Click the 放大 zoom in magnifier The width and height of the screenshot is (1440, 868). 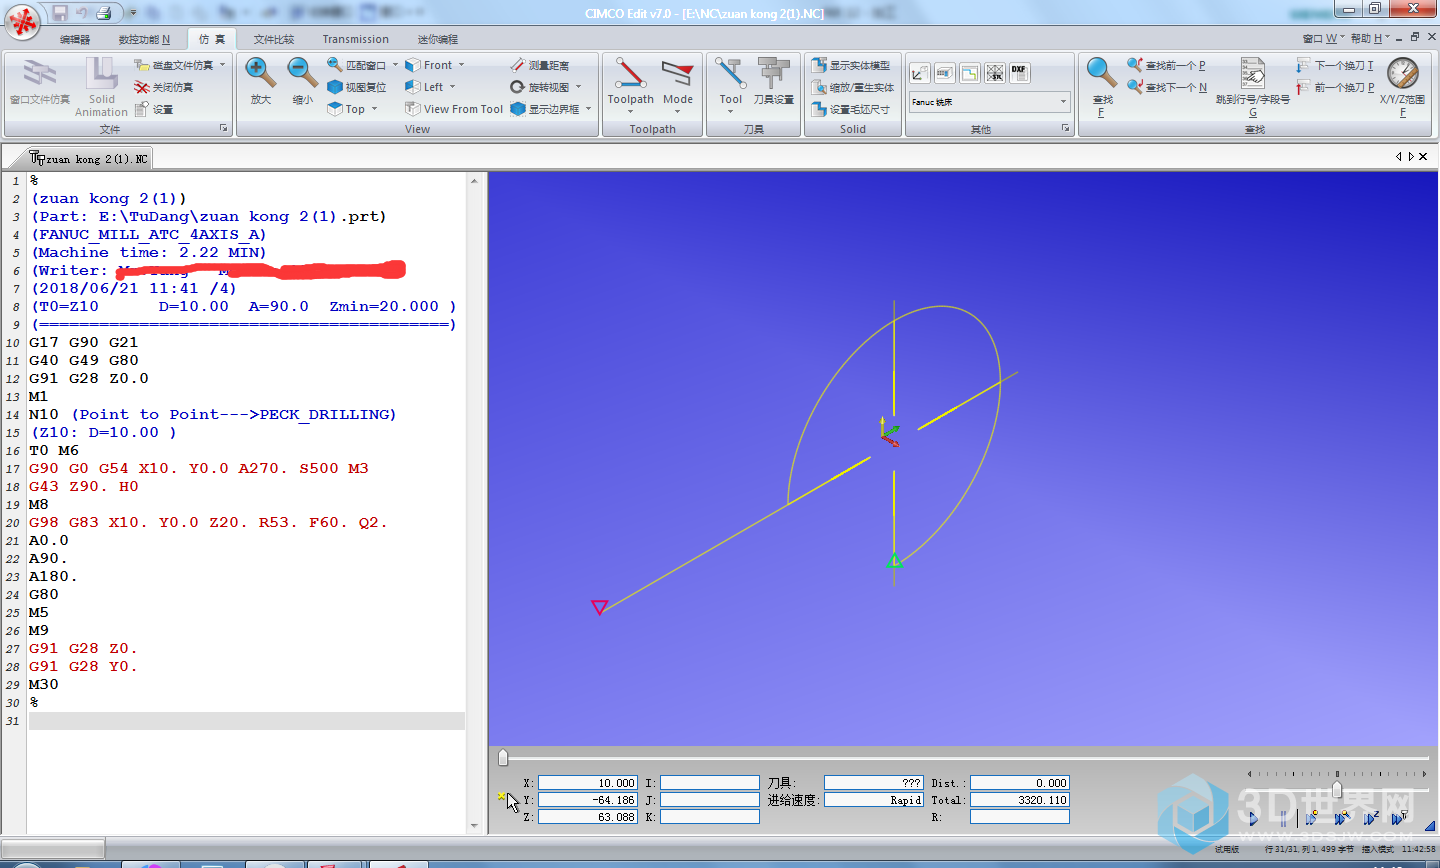point(261,80)
